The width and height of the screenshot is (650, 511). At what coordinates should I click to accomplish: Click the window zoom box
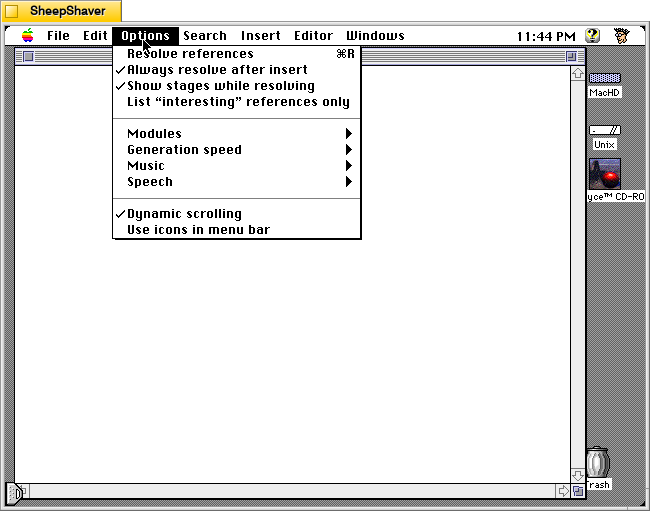(571, 56)
